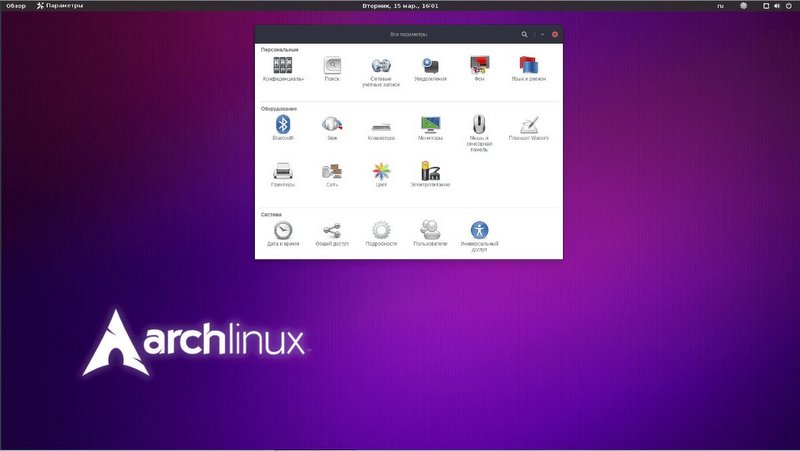Open the Сеть network settings

(332, 174)
